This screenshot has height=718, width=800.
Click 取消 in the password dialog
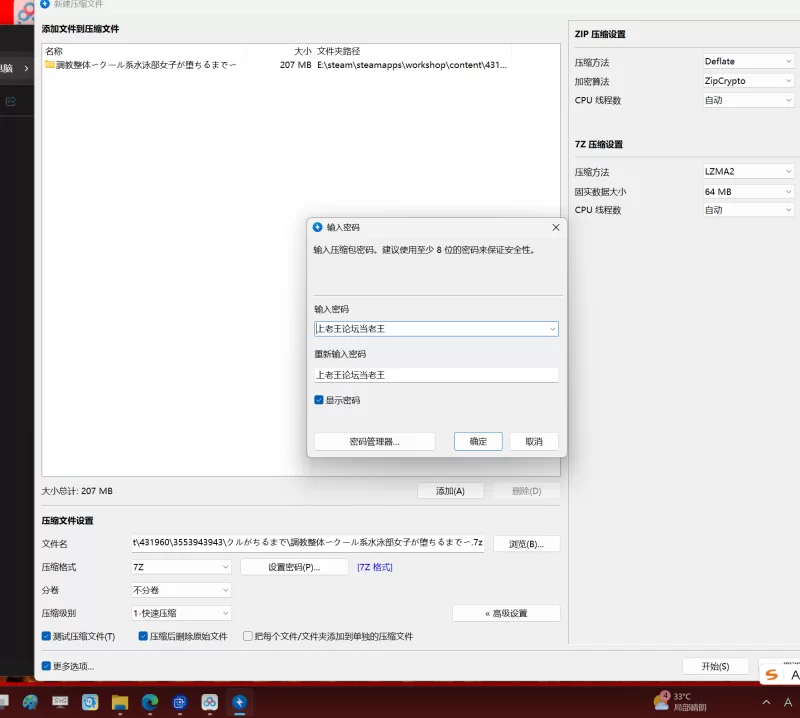tap(534, 441)
